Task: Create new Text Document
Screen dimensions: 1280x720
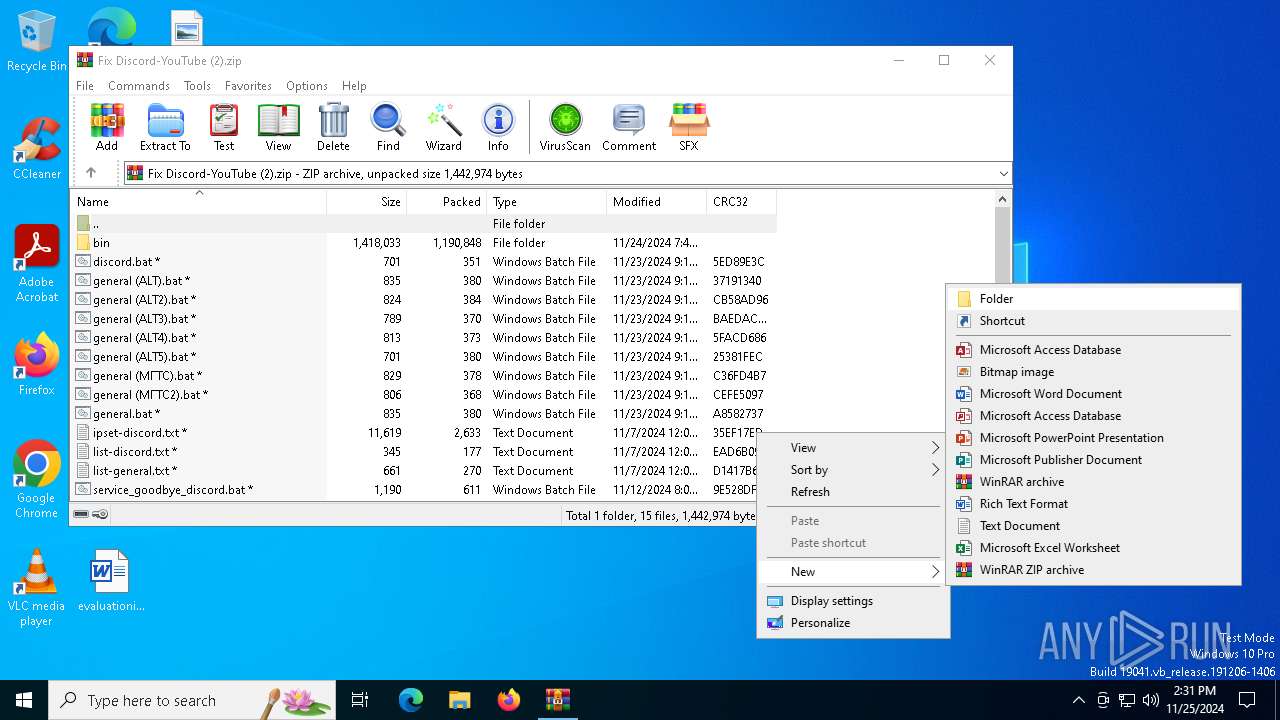Action: [1094, 526]
